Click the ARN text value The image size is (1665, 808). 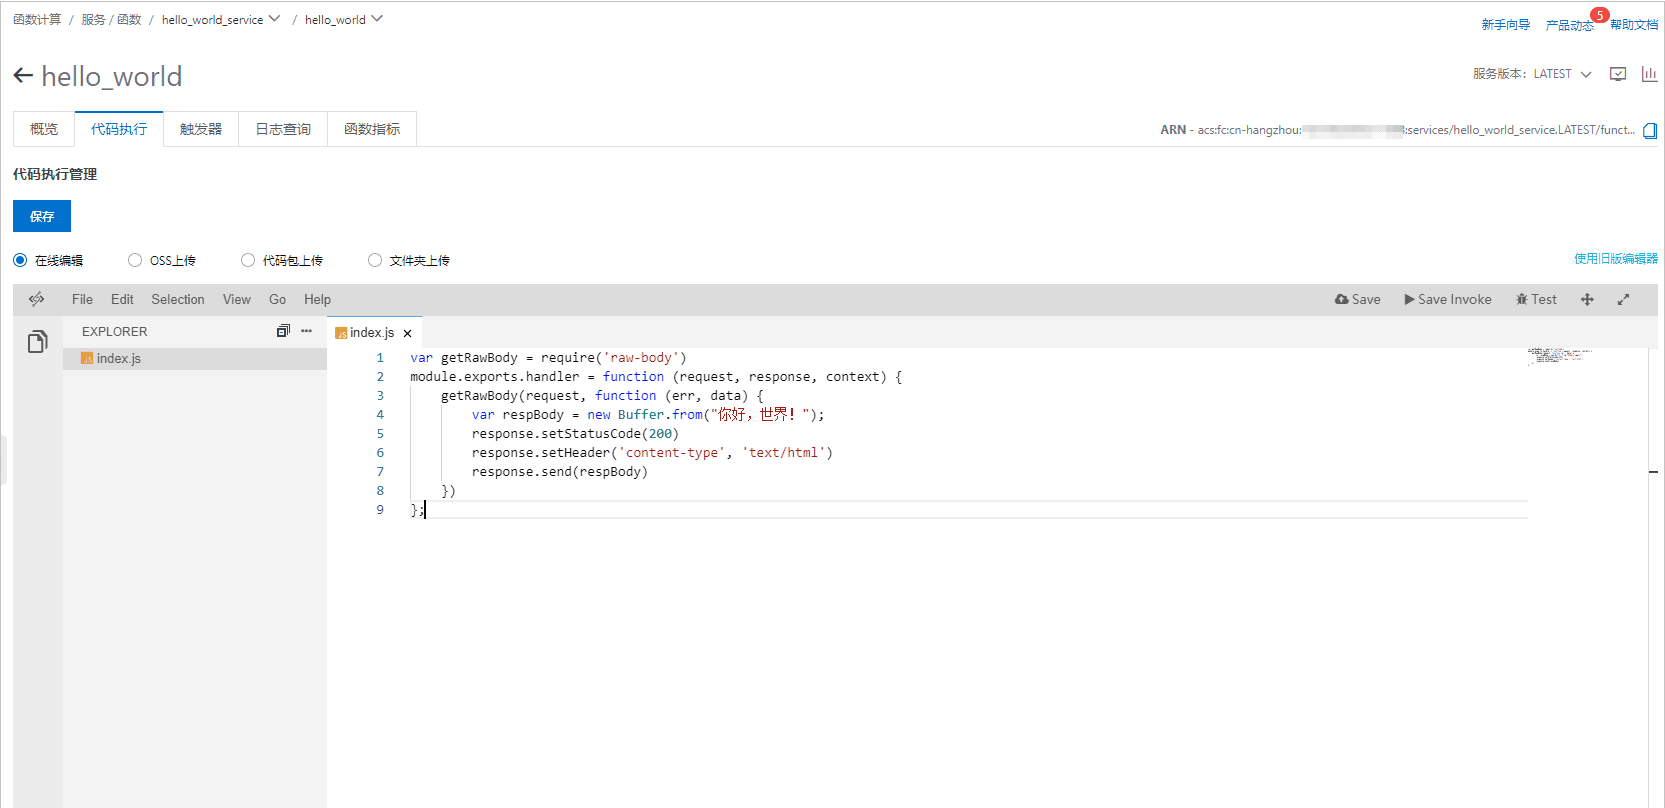tap(1416, 130)
